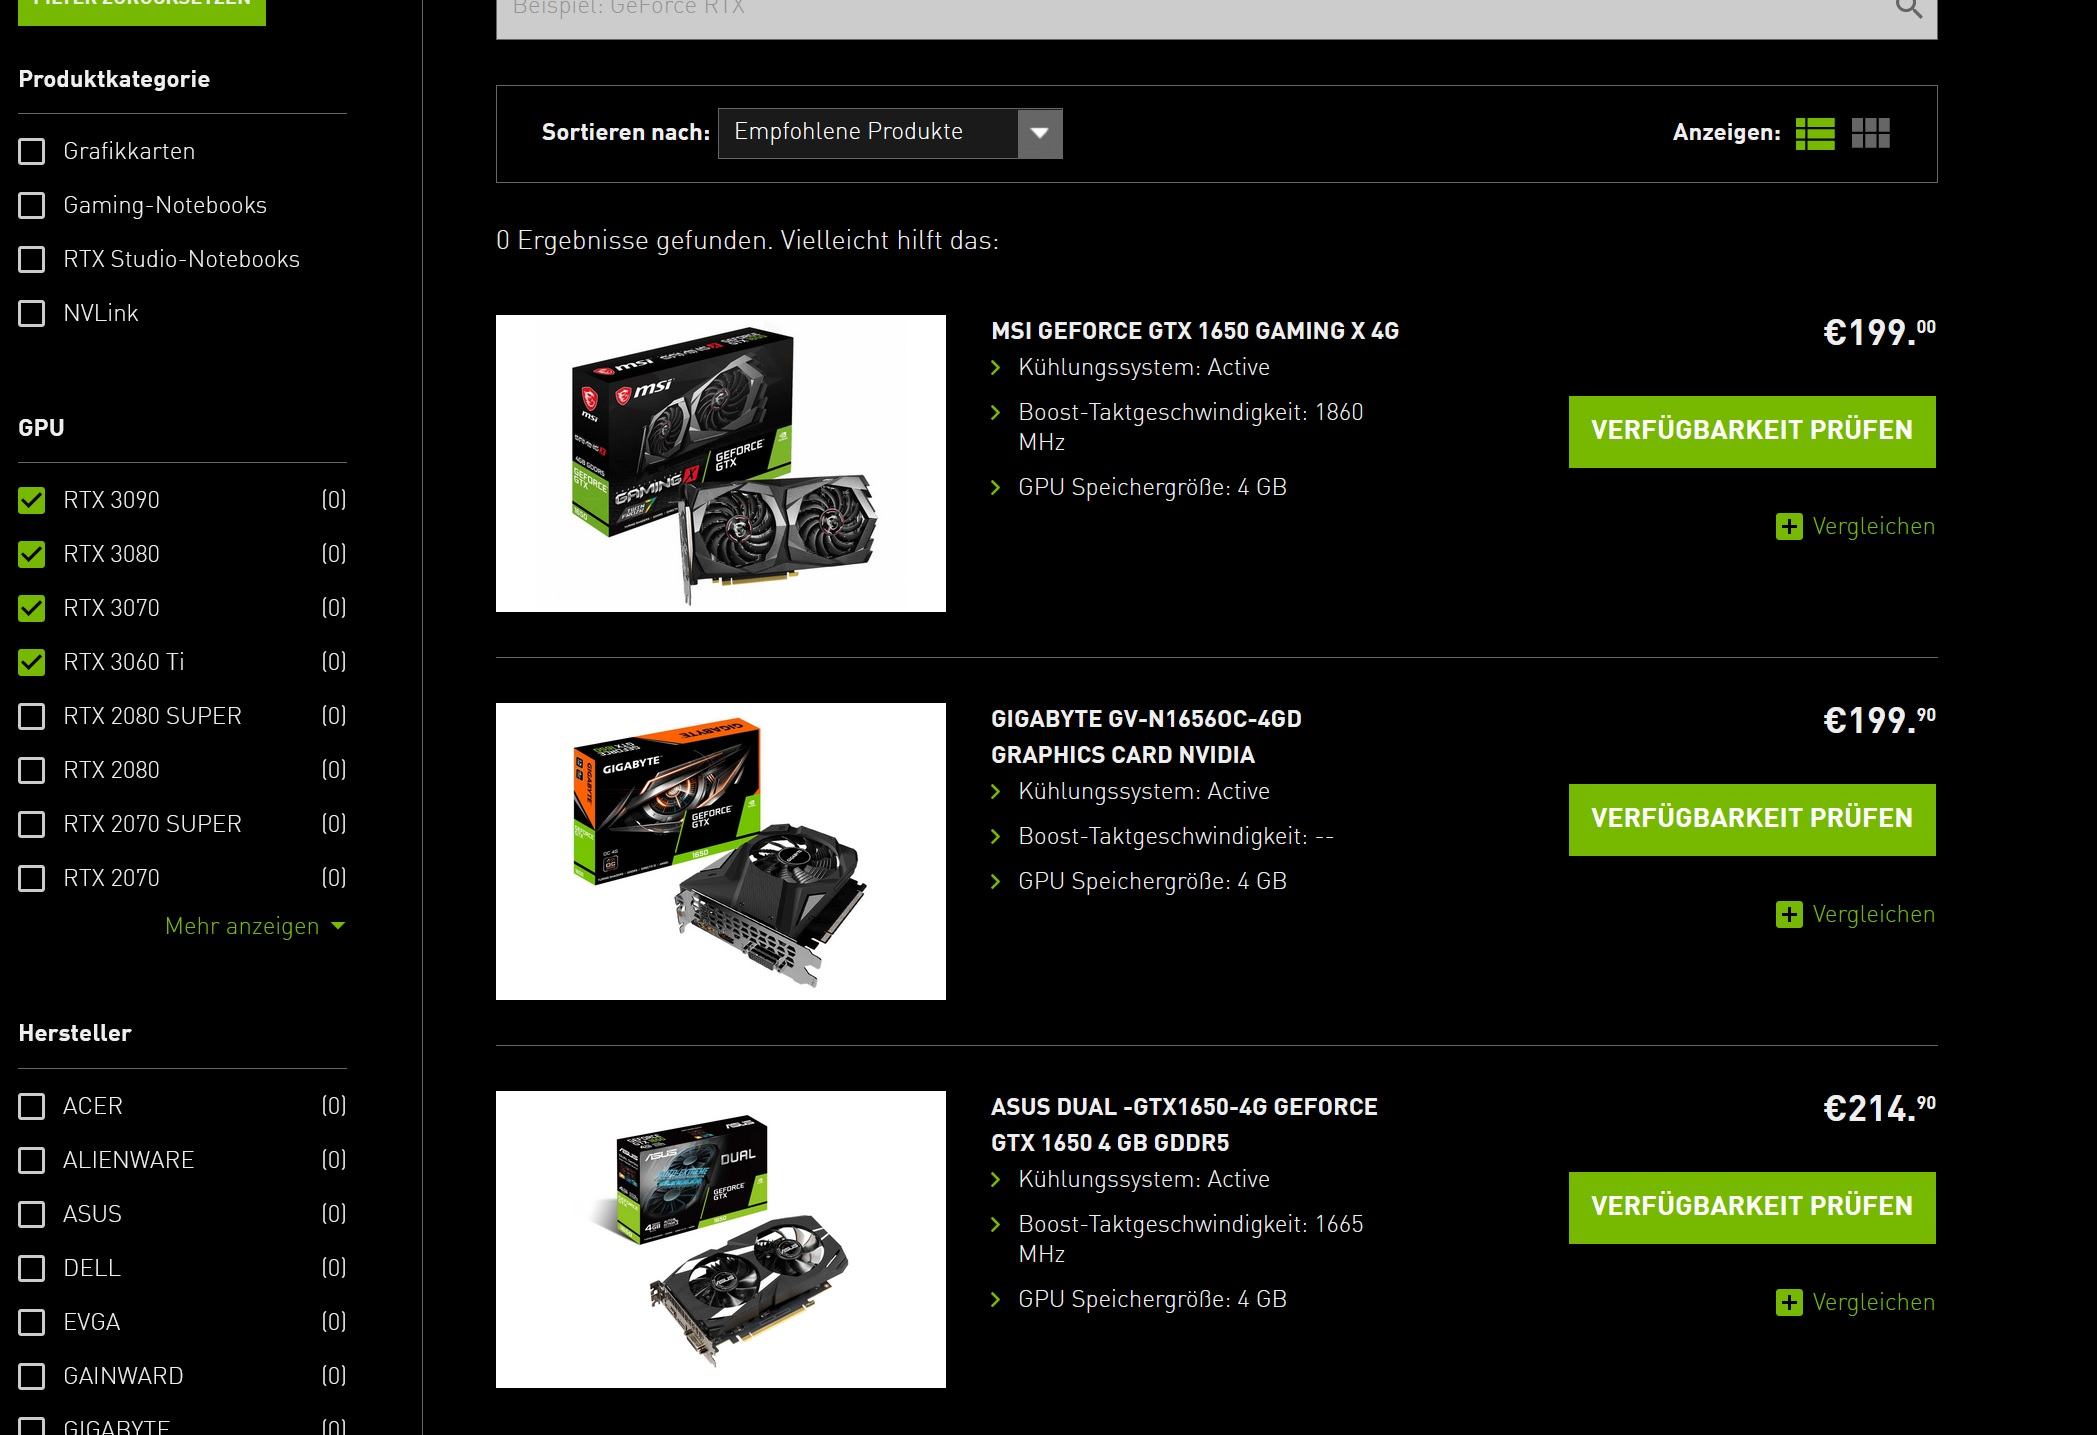2097x1435 pixels.
Task: Open Gigabyte GTX 1650 product image
Action: coord(721,852)
